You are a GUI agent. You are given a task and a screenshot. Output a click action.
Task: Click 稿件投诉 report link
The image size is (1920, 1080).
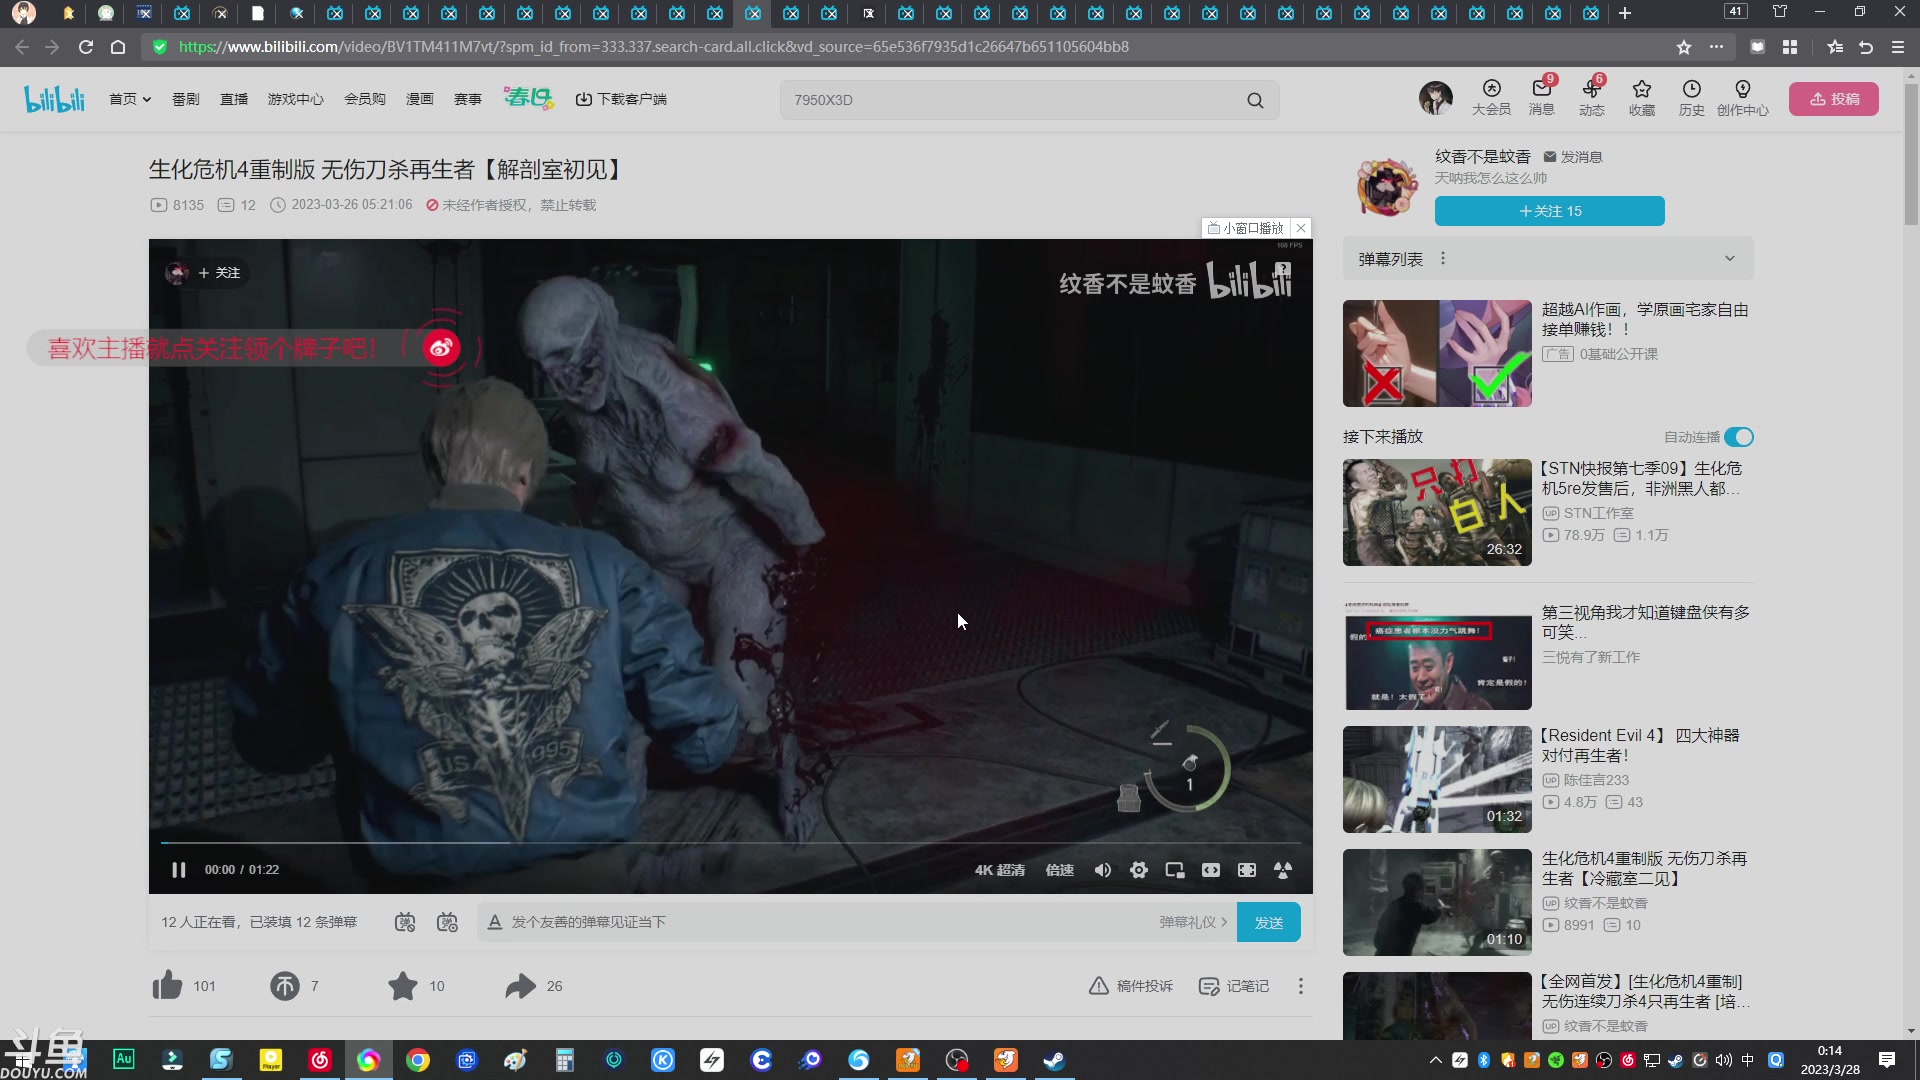1131,986
